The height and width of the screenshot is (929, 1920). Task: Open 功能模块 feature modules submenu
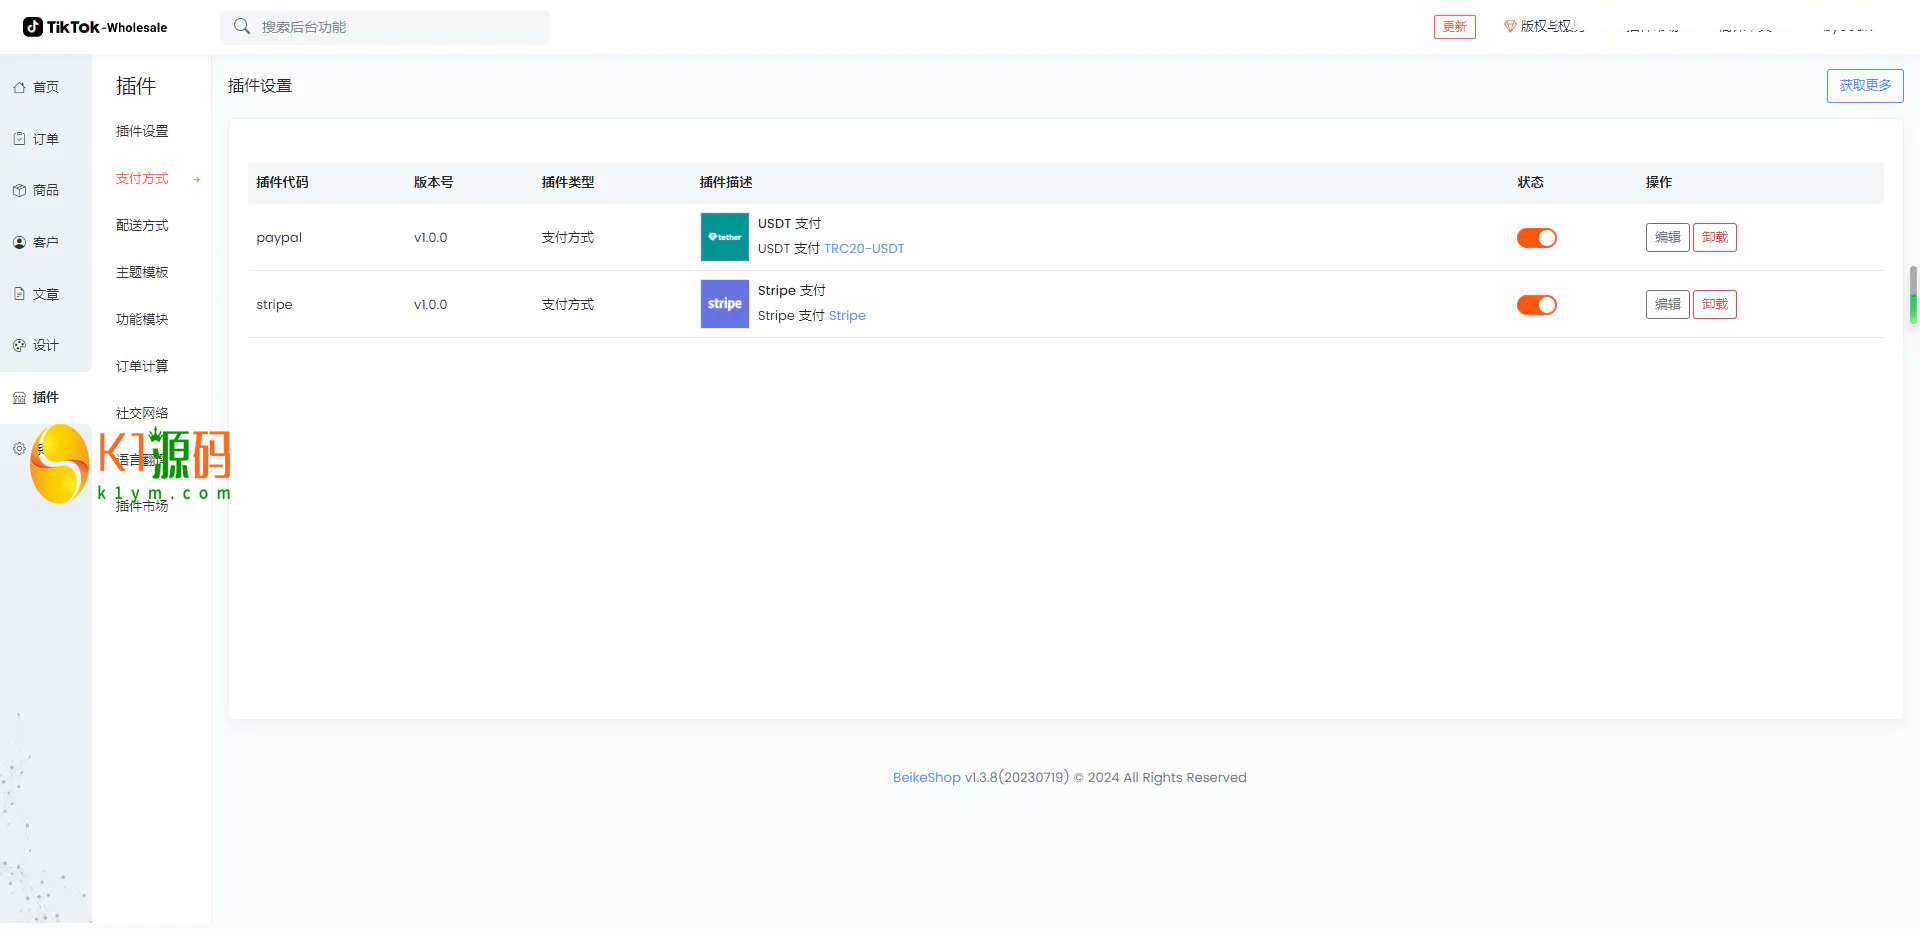coord(142,319)
